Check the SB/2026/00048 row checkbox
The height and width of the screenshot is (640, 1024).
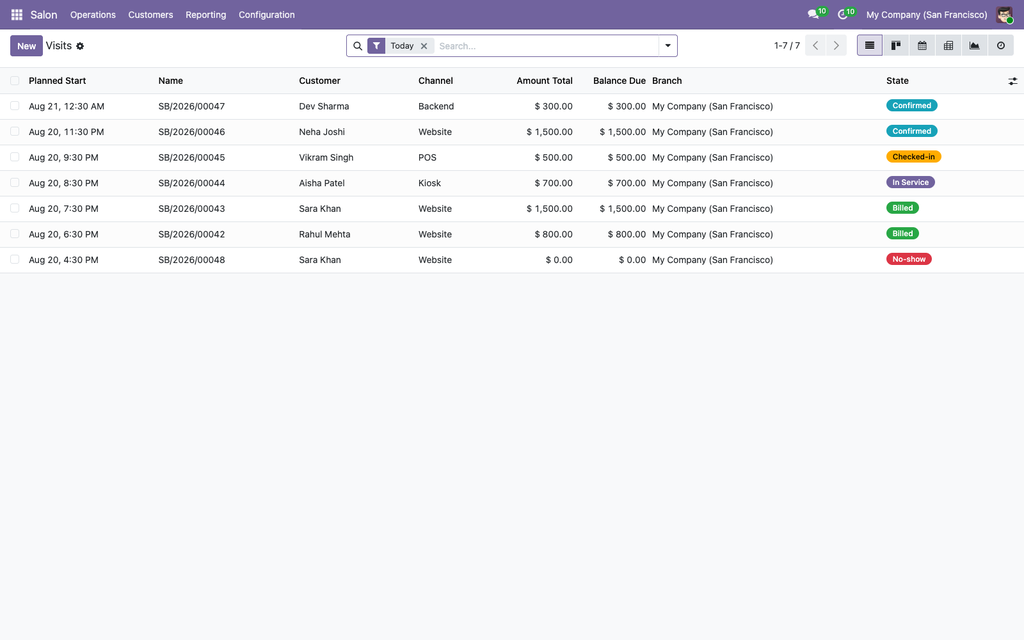(14, 259)
